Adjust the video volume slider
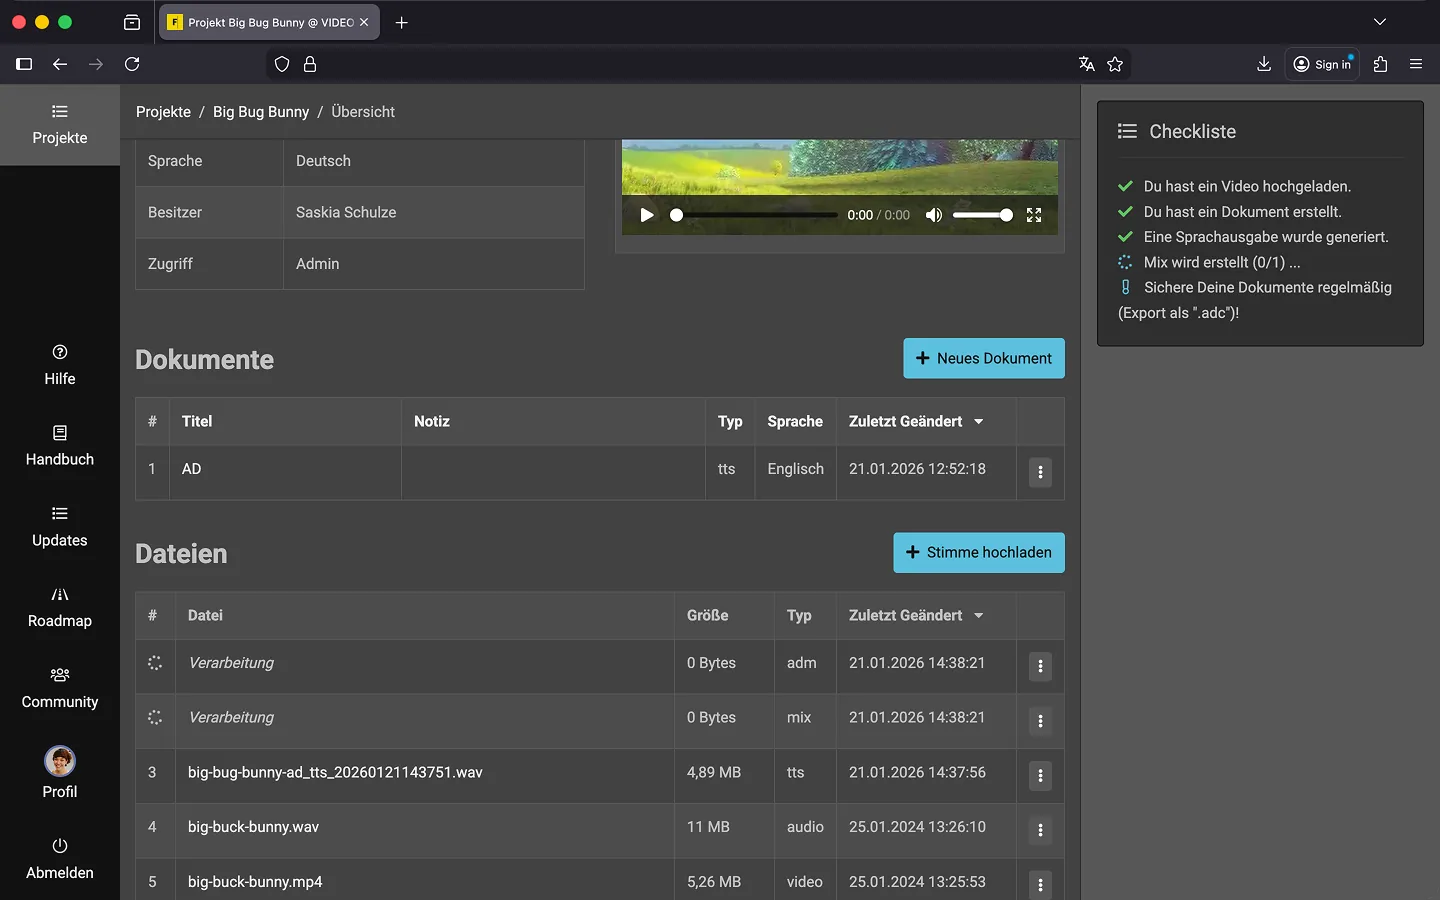The width and height of the screenshot is (1440, 900). pos(982,215)
